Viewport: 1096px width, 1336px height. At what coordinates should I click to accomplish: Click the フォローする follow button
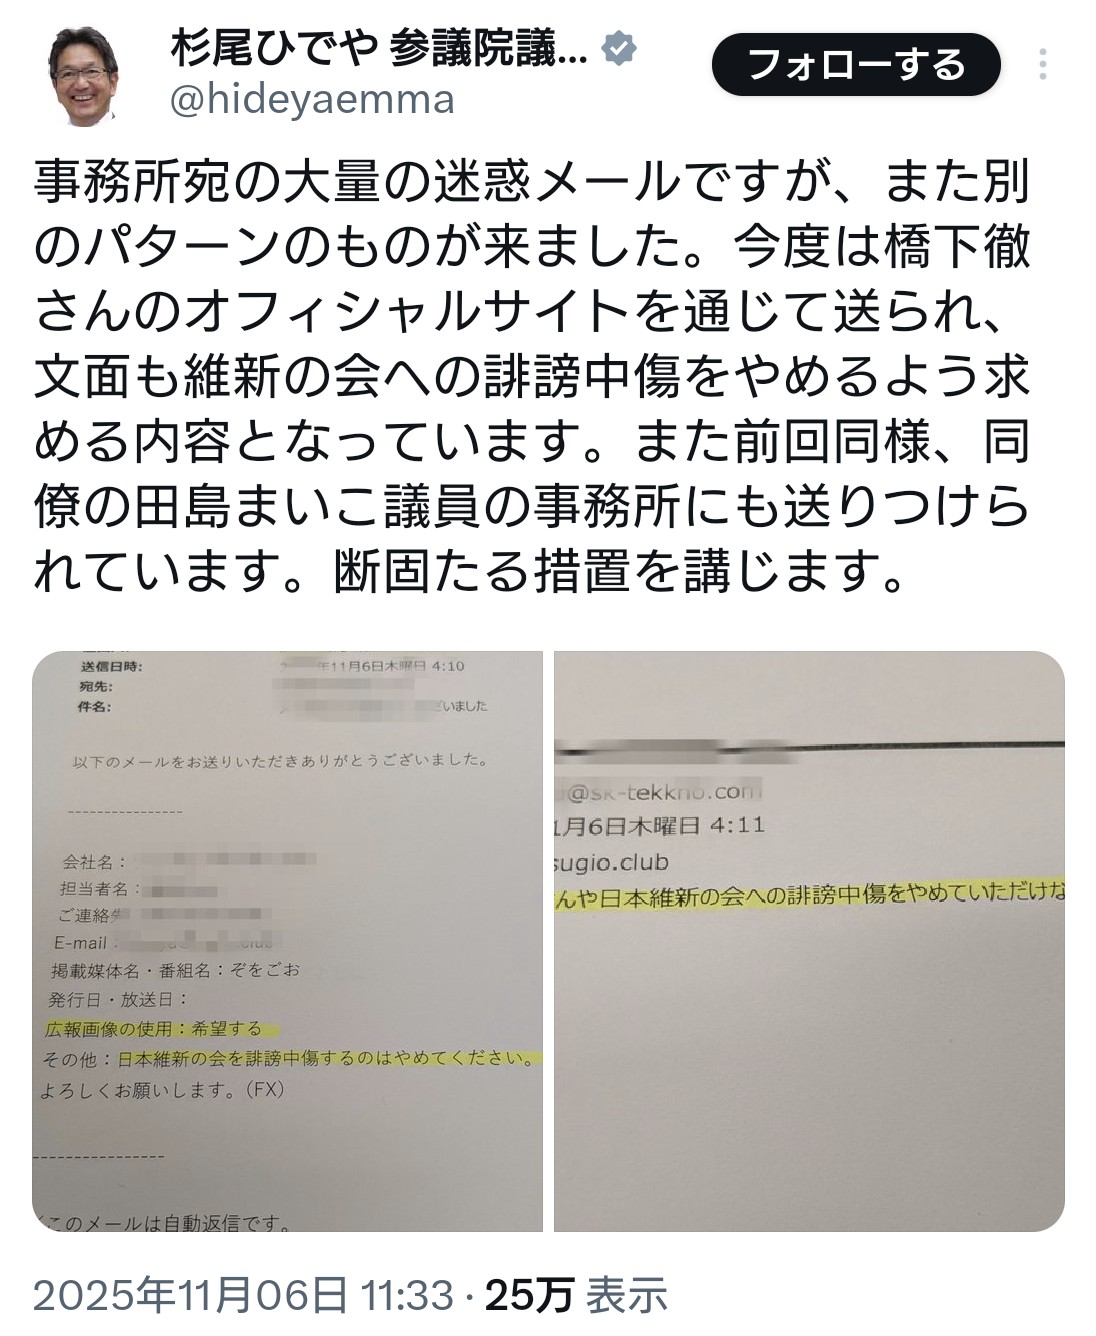click(856, 65)
